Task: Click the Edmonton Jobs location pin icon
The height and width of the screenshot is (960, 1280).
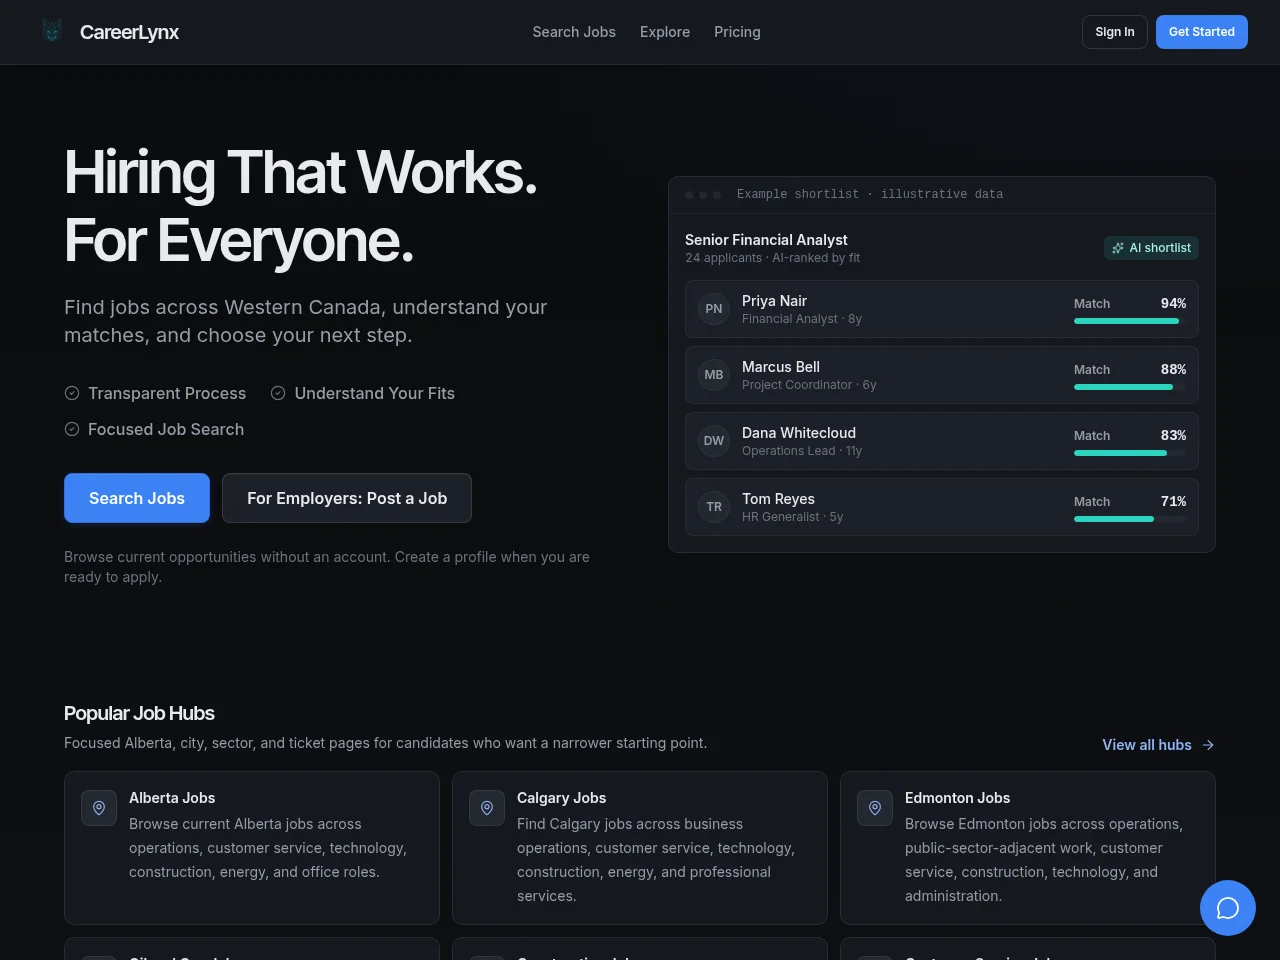Action: point(875,808)
